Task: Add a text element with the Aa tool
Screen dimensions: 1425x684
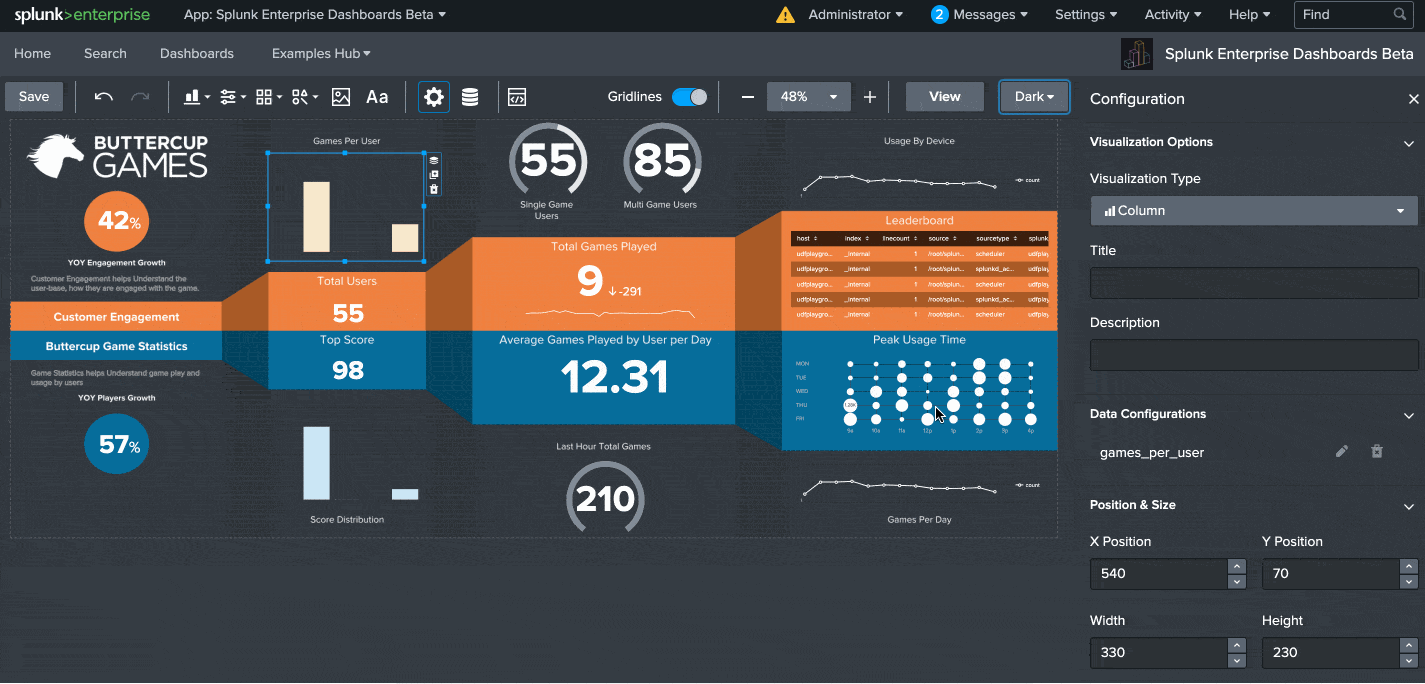Action: pyautogui.click(x=377, y=97)
